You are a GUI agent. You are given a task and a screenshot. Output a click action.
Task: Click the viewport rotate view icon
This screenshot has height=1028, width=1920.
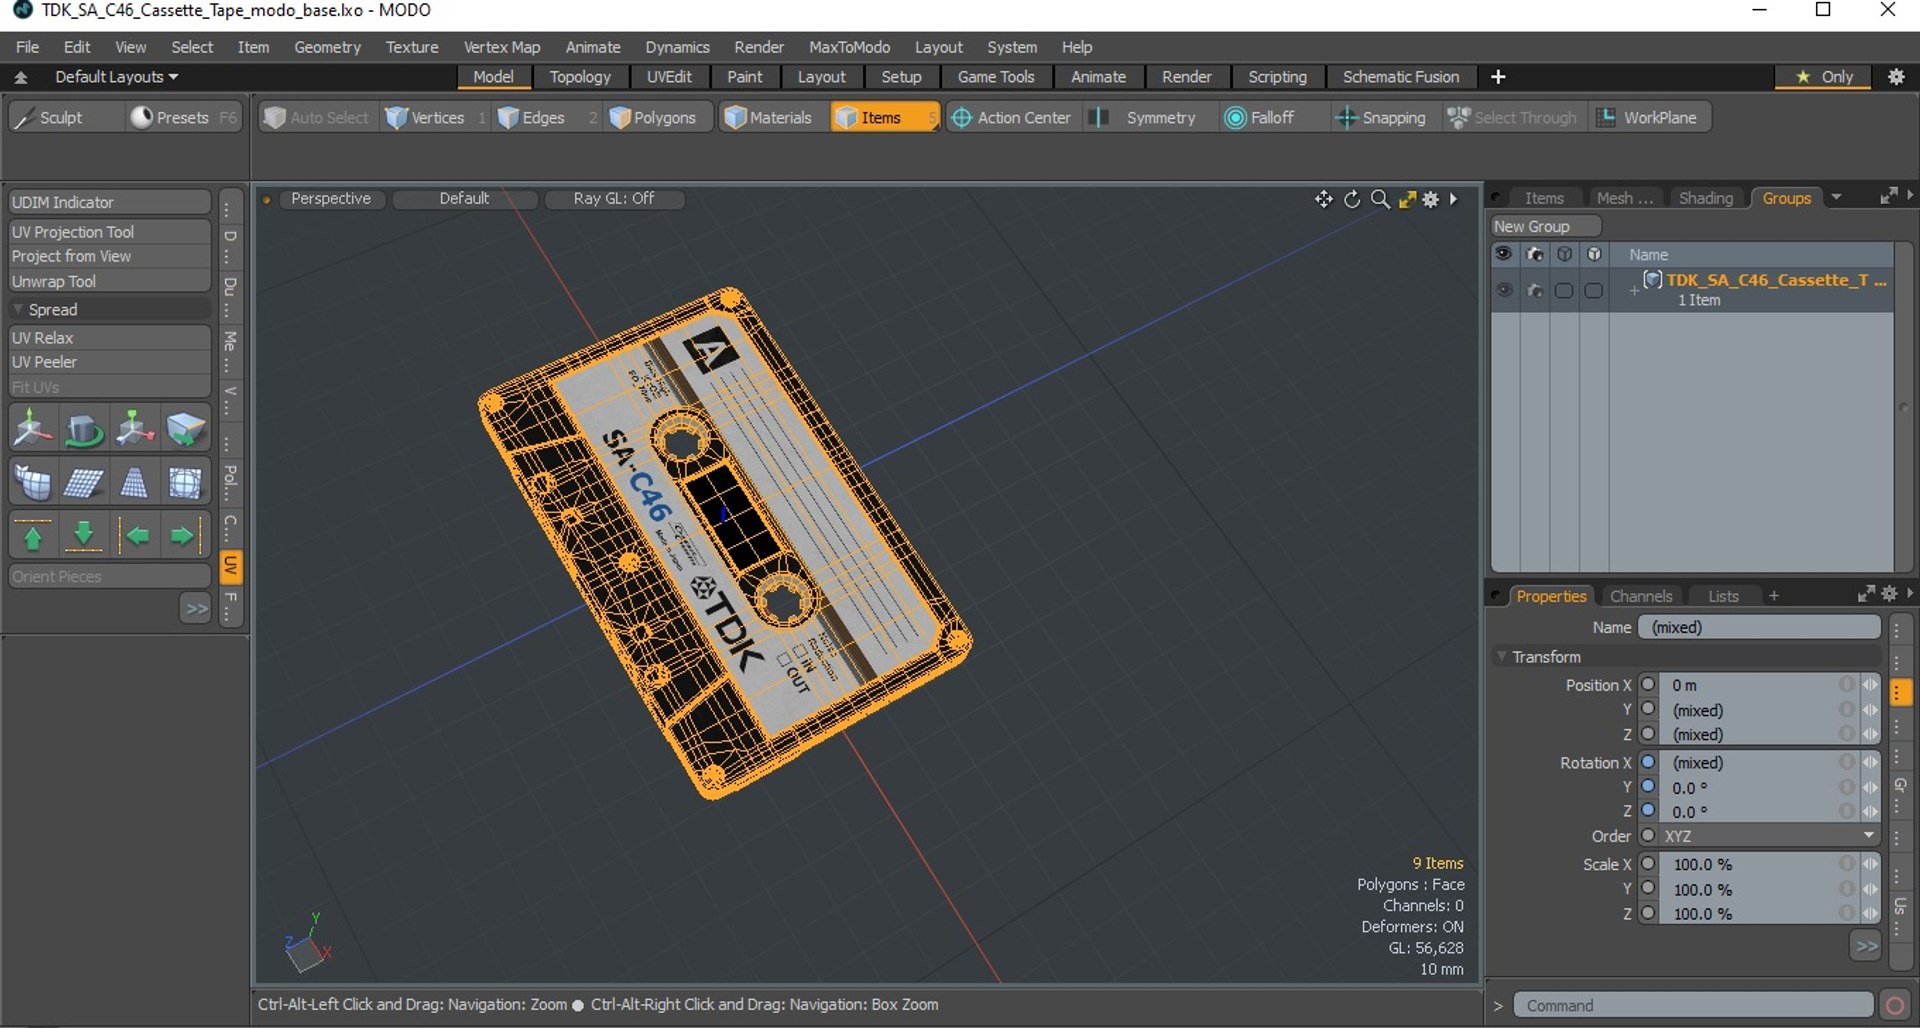[1352, 199]
